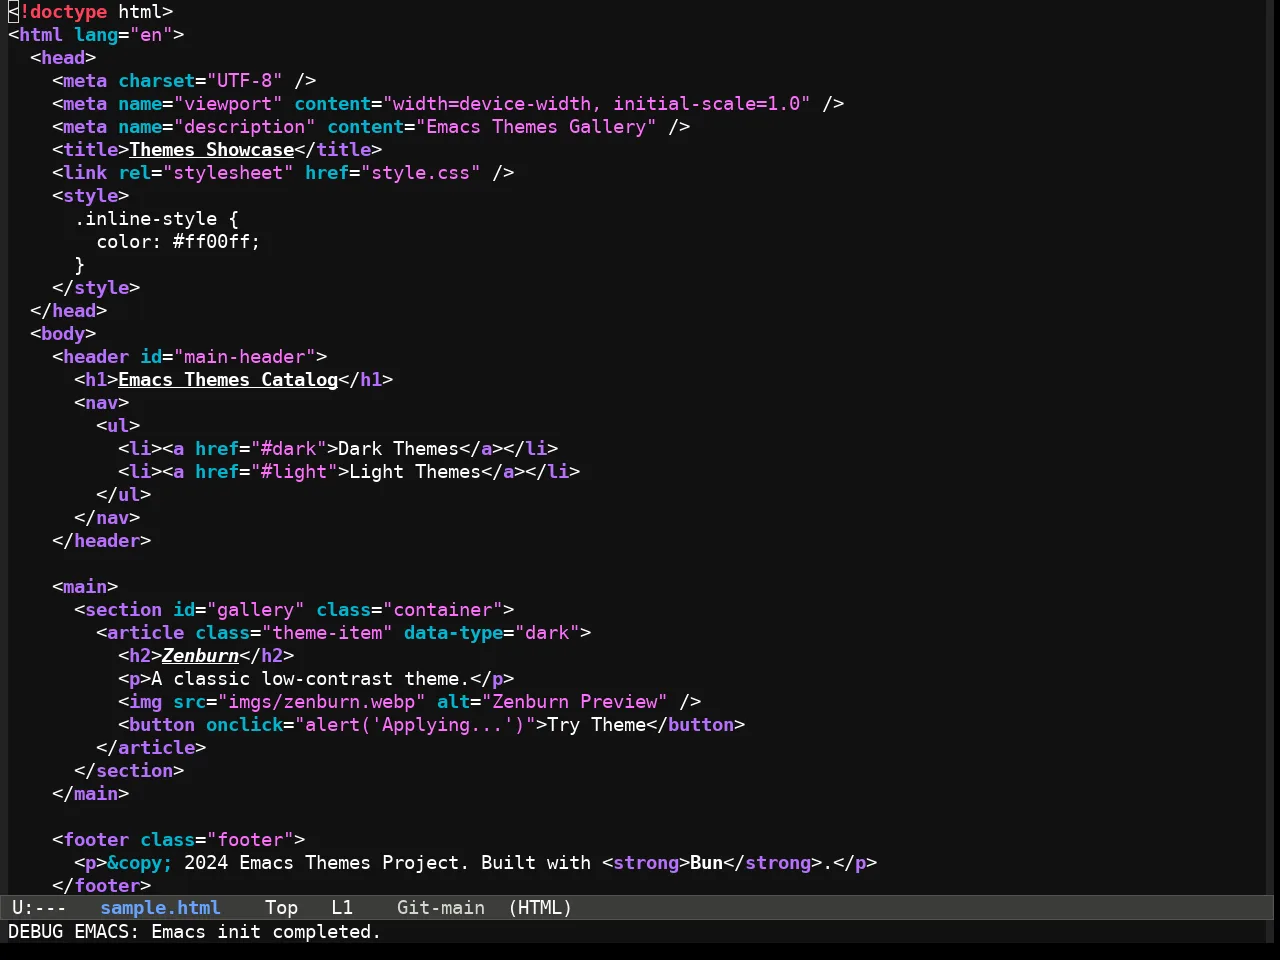Click the "style.css" href string
This screenshot has height=960, width=1280.
[x=426, y=173]
